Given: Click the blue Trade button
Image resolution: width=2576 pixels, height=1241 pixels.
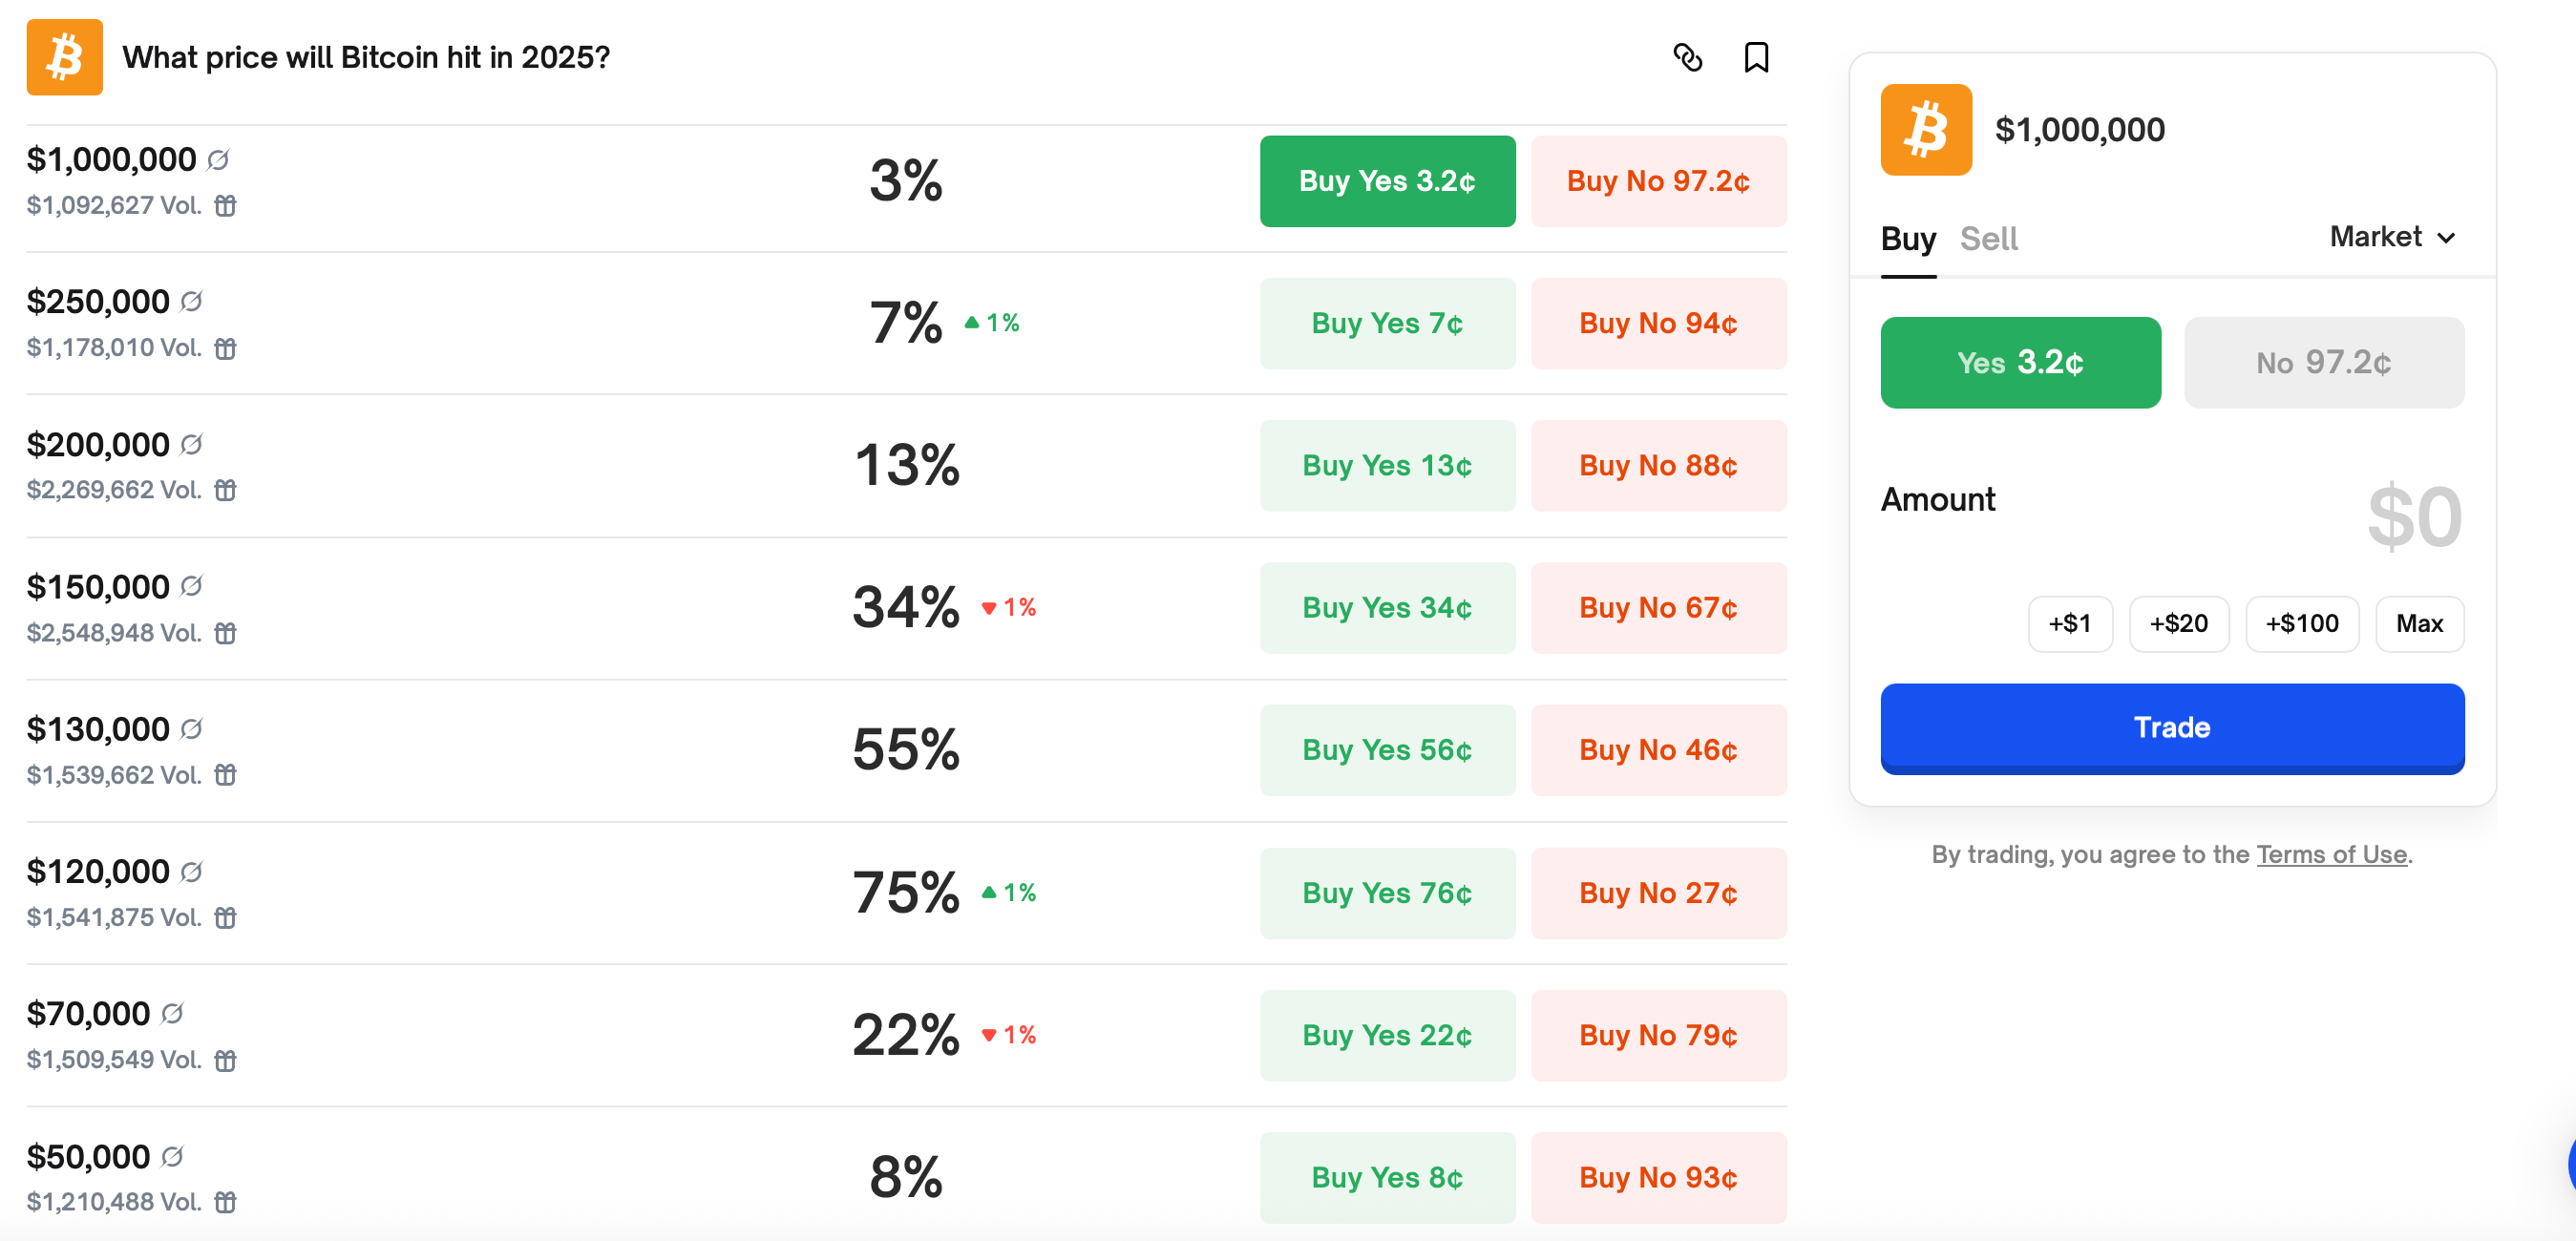Looking at the screenshot, I should click(2172, 728).
